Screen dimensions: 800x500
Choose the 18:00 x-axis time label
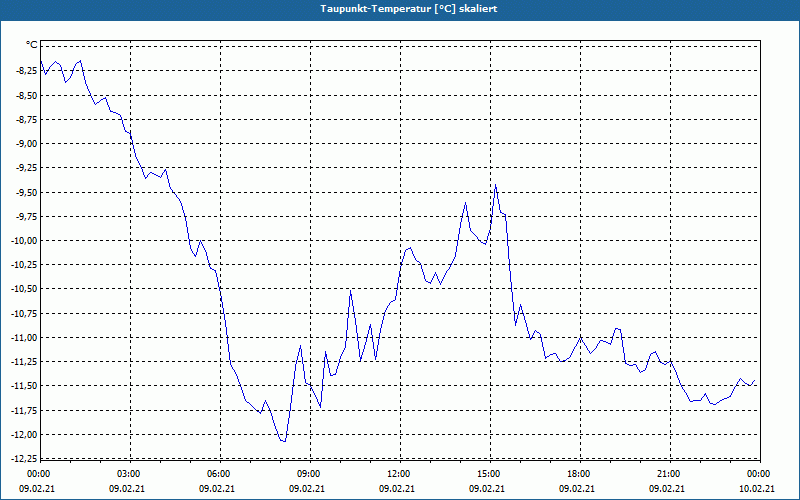point(580,474)
